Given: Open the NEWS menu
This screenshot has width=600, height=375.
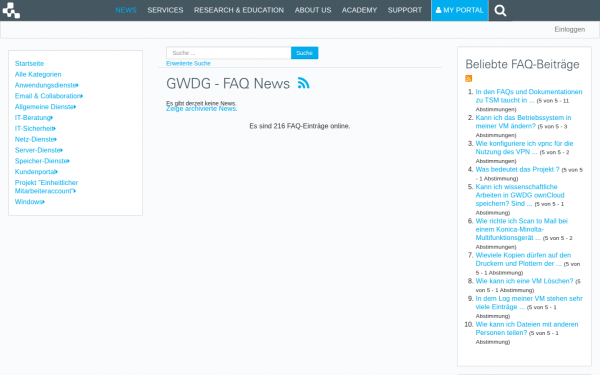Looking at the screenshot, I should pos(126,10).
